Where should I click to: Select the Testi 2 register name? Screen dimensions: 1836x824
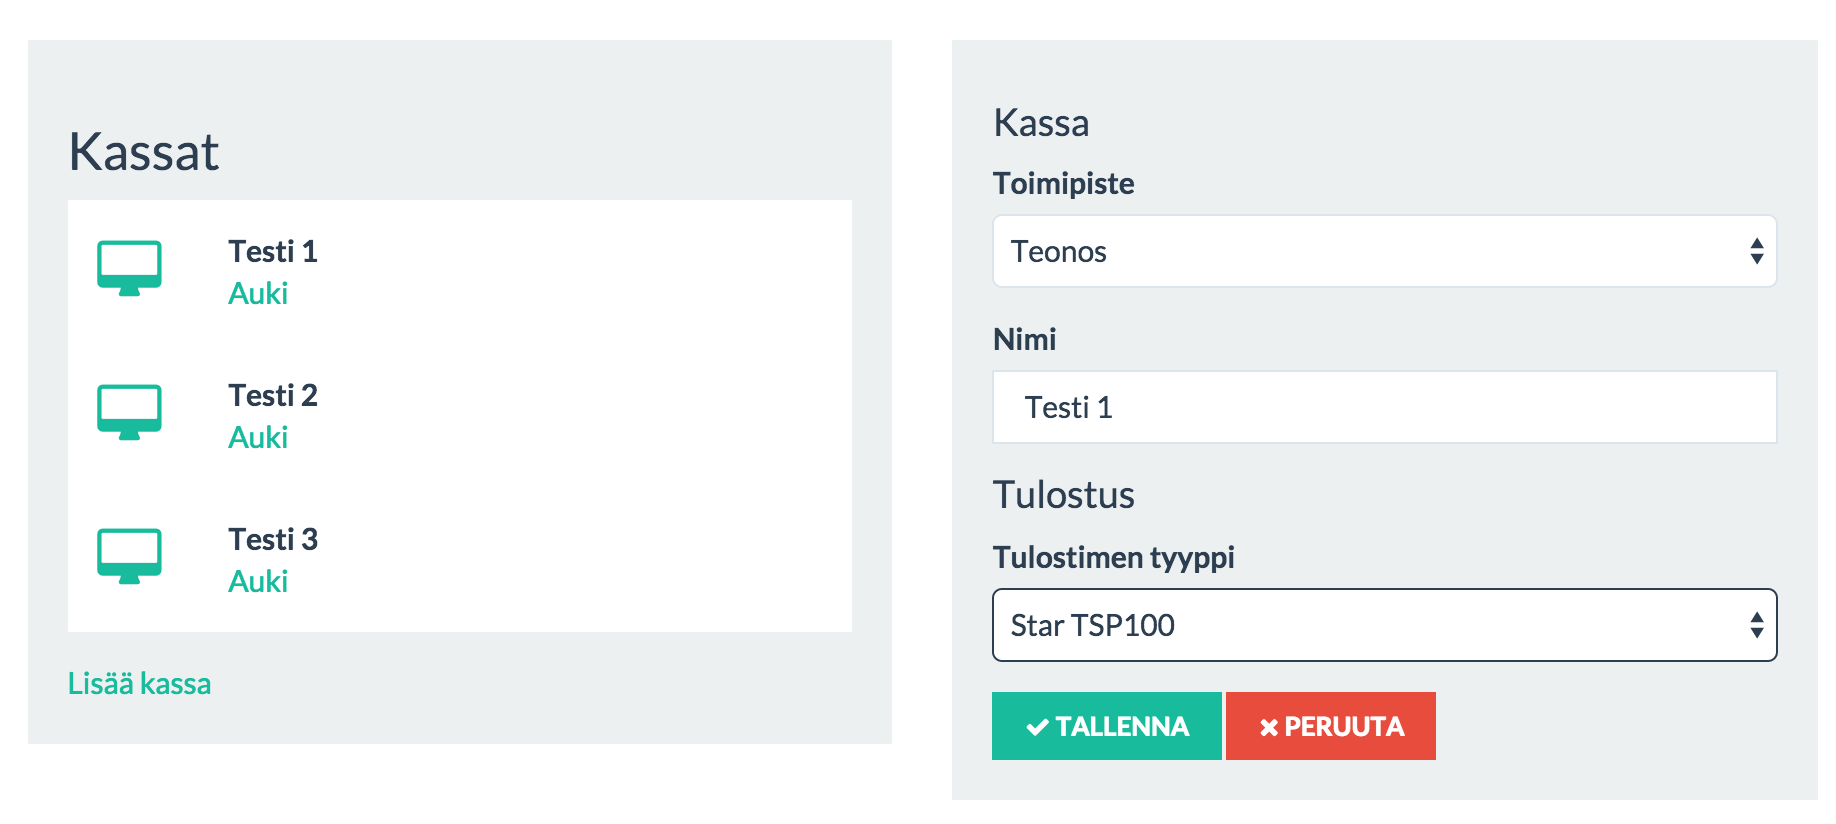click(273, 395)
